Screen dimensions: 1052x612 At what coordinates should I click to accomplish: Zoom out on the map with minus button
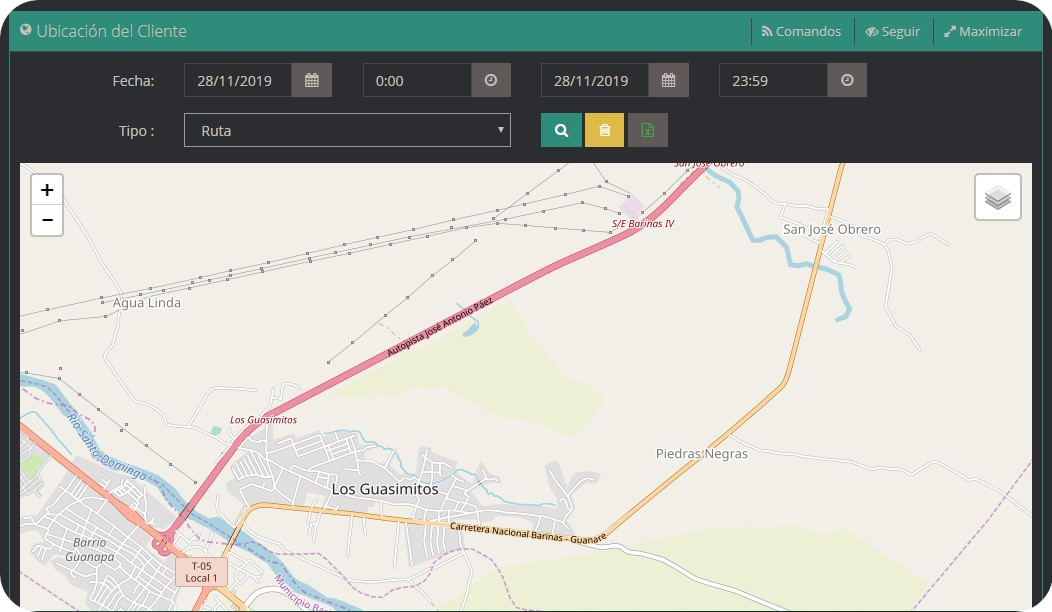coord(47,220)
